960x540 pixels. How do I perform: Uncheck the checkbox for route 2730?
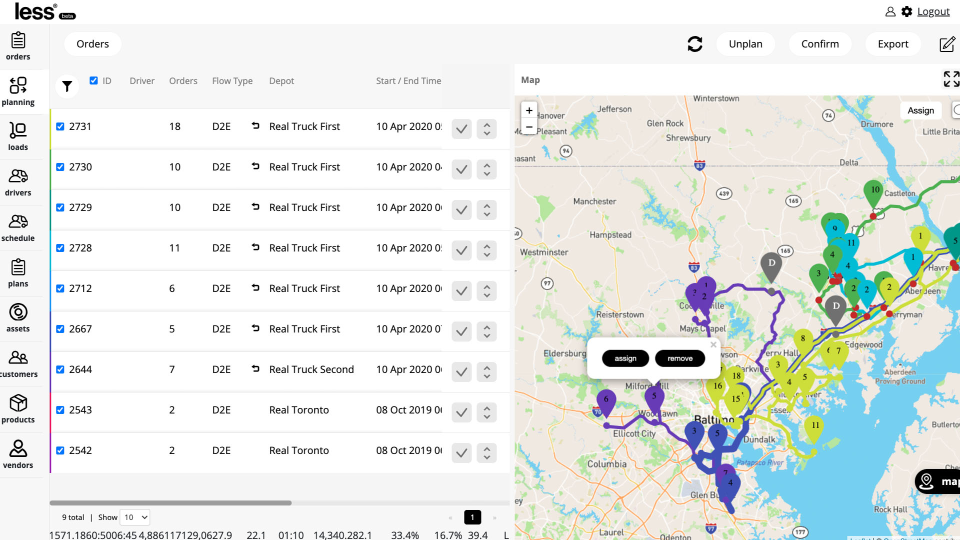(x=60, y=167)
